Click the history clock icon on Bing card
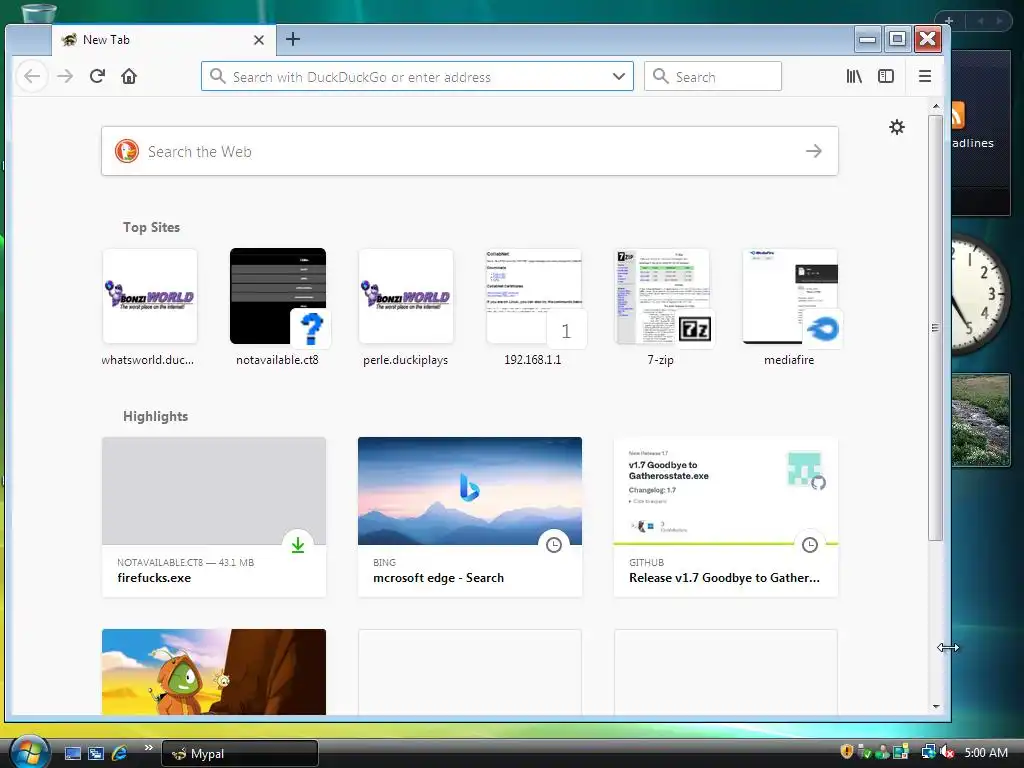Image resolution: width=1024 pixels, height=768 pixels. click(x=554, y=545)
